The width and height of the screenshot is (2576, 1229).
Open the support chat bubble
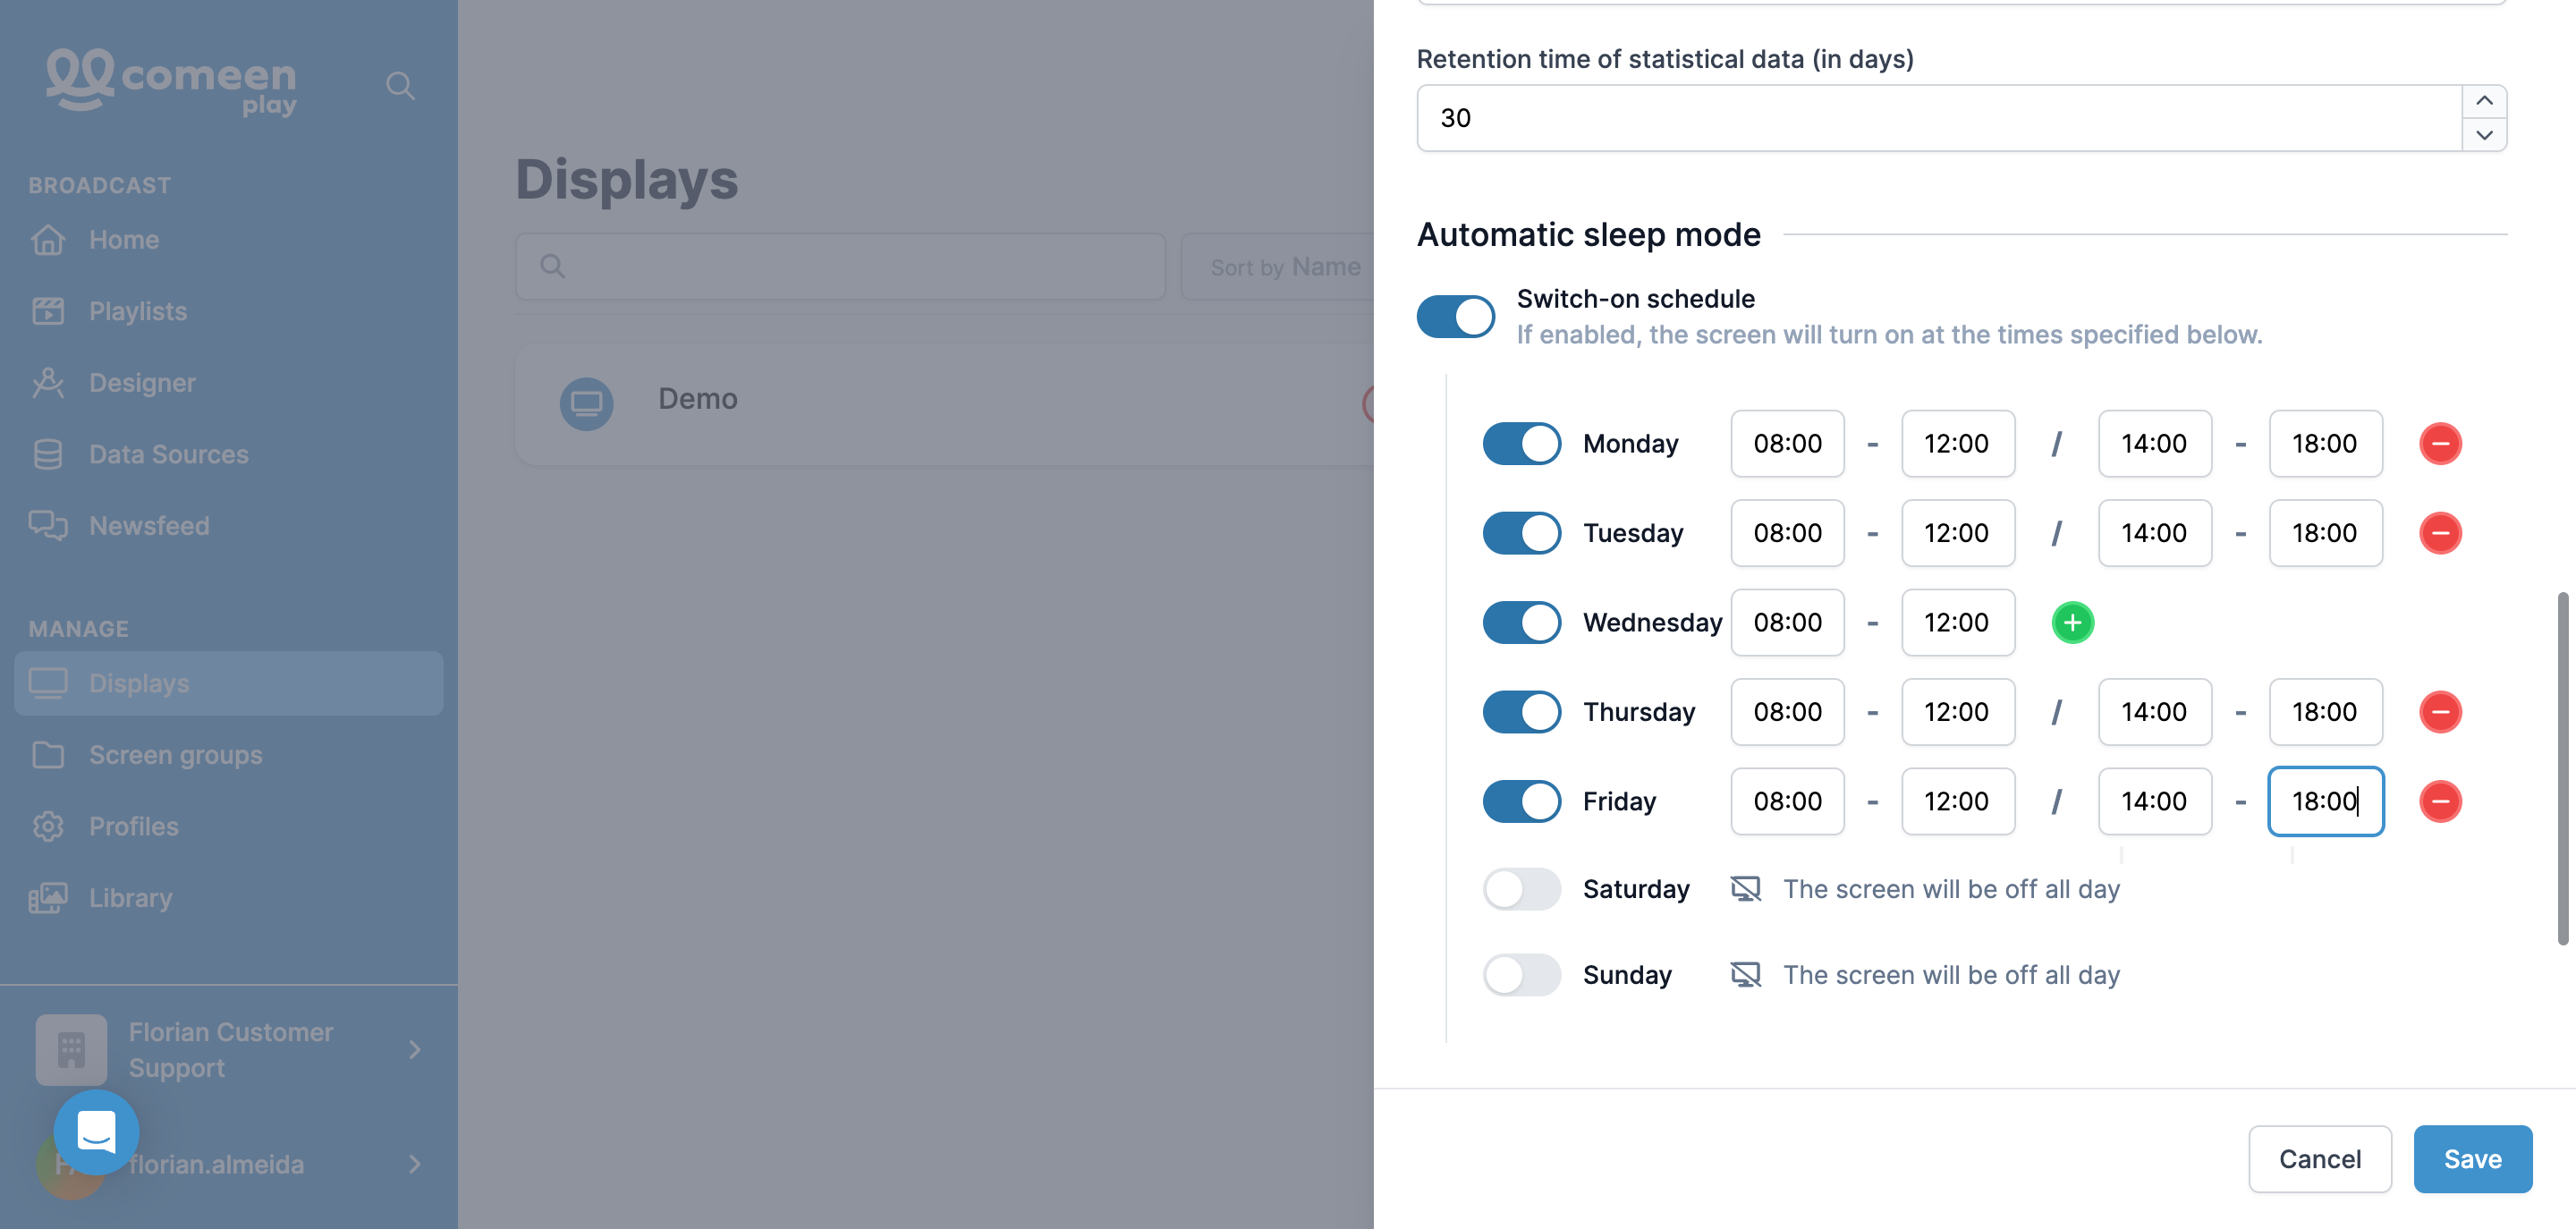click(x=96, y=1132)
